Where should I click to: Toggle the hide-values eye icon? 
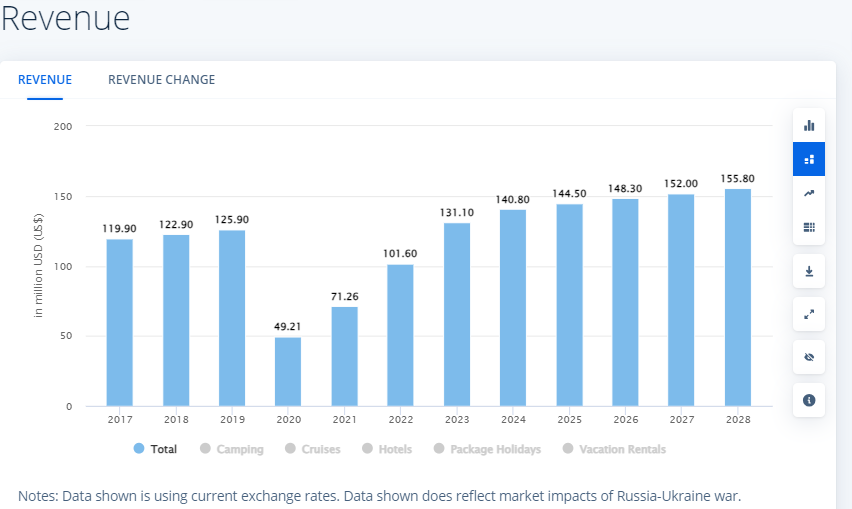[x=809, y=357]
